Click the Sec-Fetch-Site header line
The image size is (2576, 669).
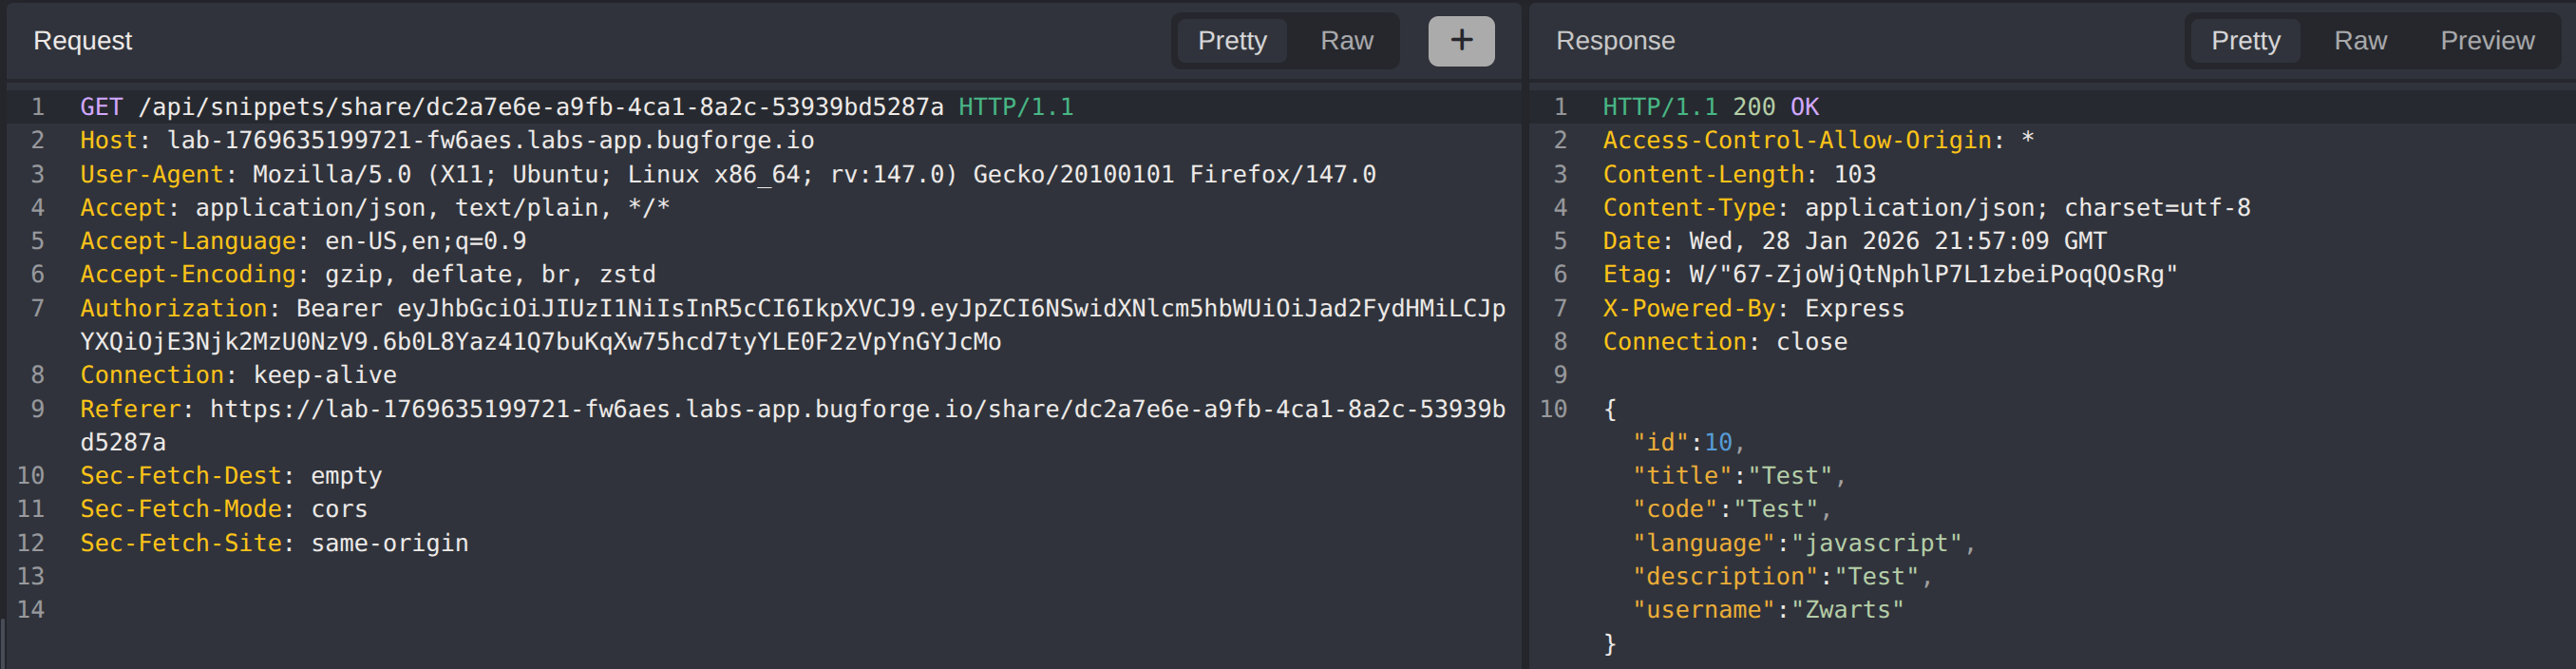pos(274,543)
